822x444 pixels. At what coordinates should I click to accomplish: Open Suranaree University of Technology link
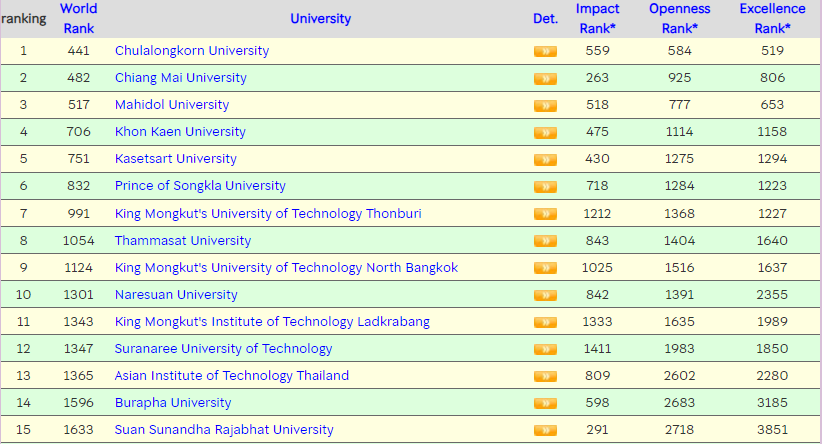[x=223, y=349]
